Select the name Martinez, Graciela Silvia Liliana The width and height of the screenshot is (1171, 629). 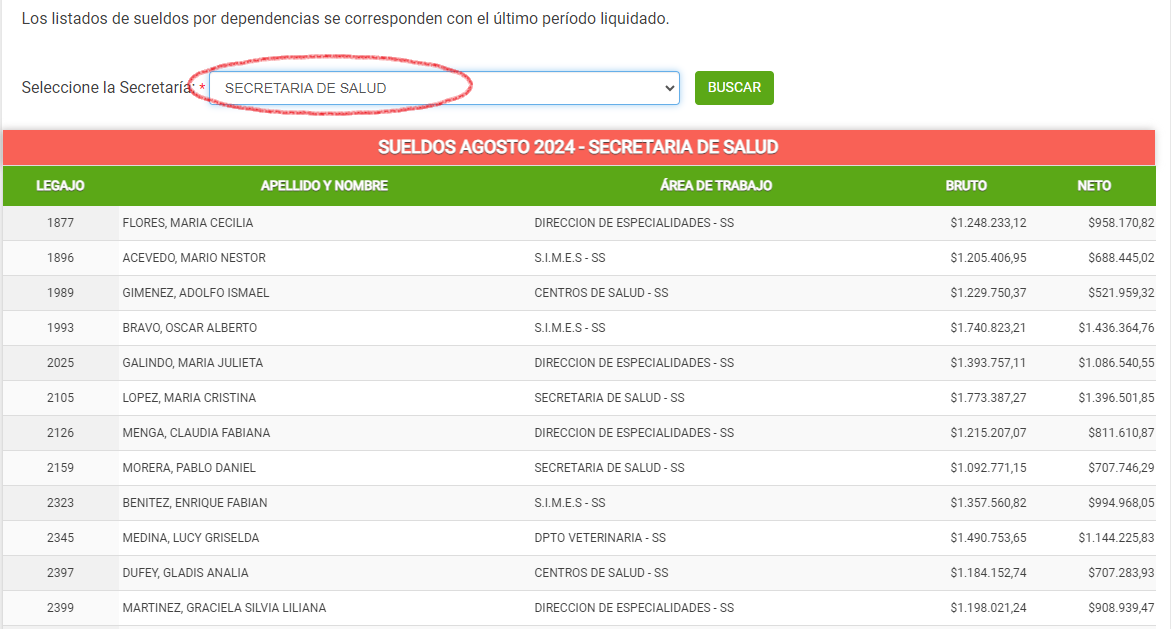(224, 608)
